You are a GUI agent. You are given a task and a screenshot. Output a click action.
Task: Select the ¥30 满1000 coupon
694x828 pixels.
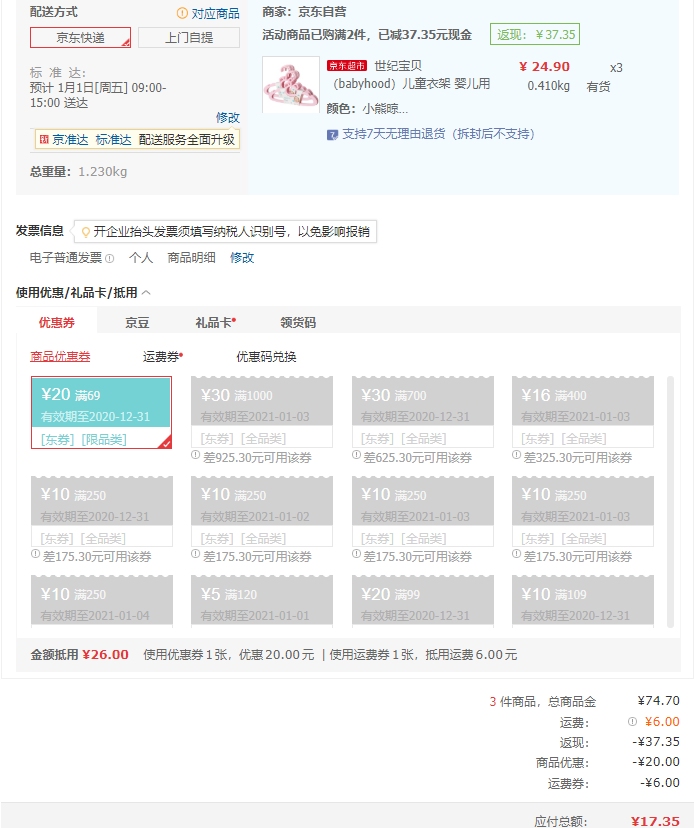[262, 412]
